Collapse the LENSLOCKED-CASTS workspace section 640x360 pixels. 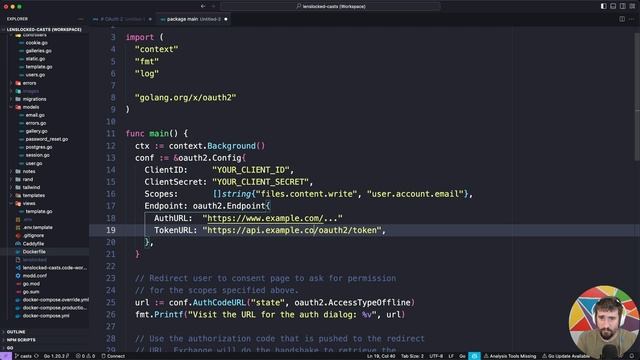point(44,30)
